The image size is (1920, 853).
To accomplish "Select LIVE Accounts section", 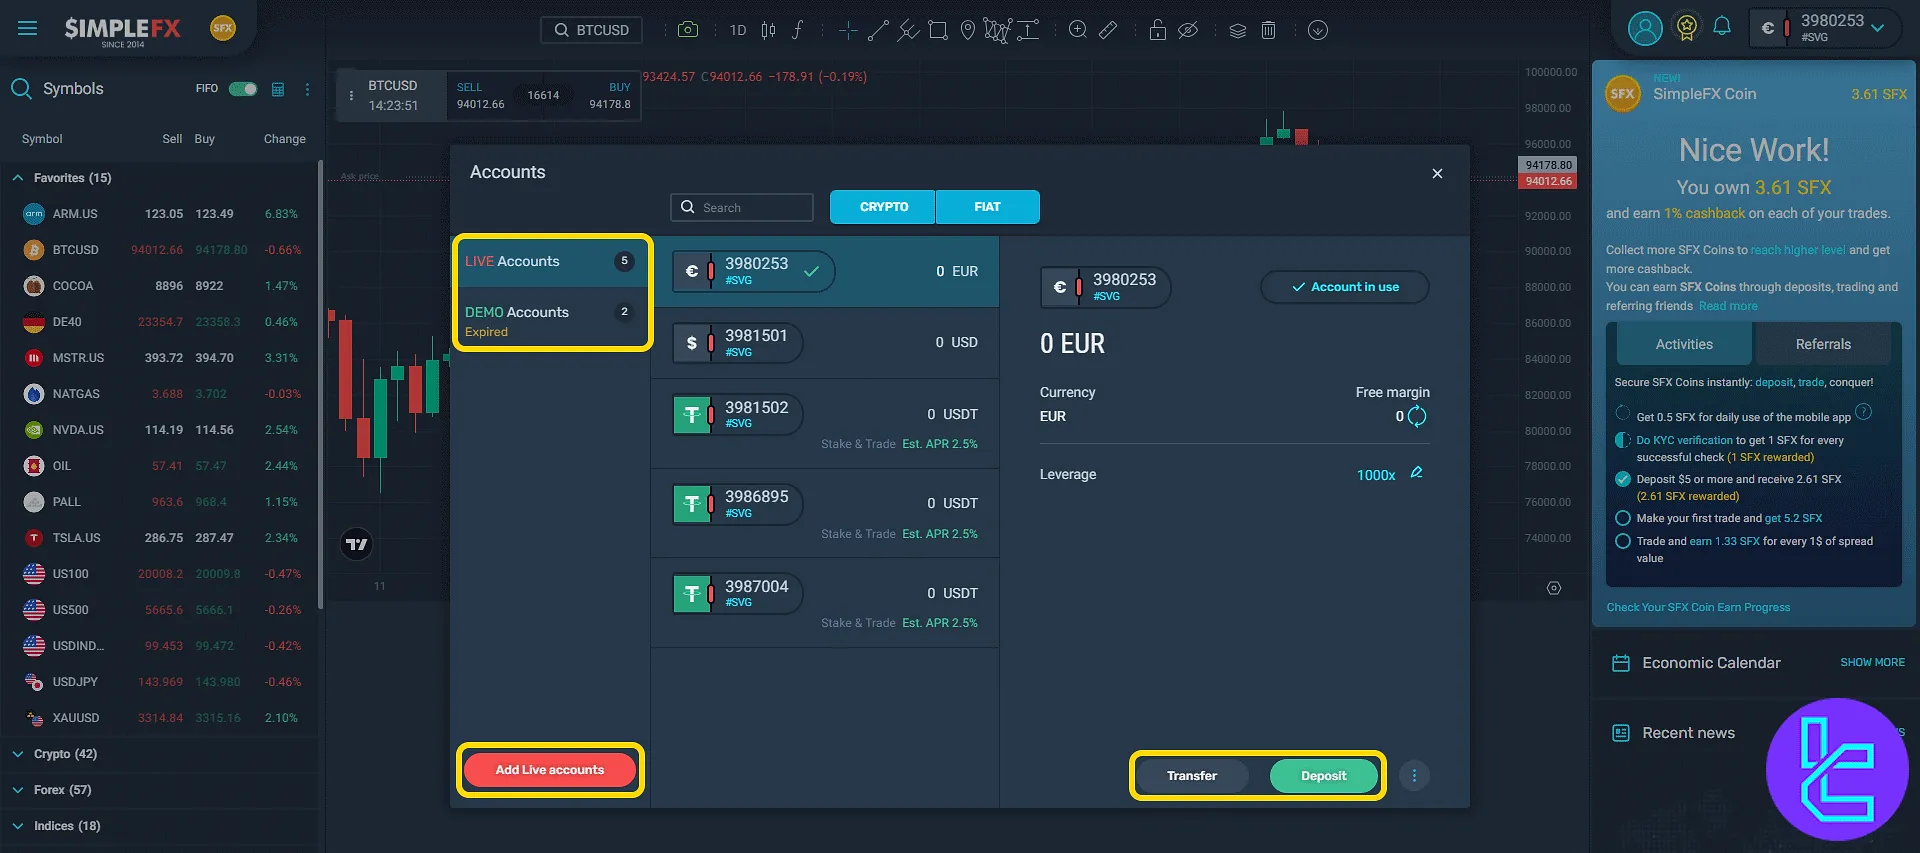I will pyautogui.click(x=552, y=262).
